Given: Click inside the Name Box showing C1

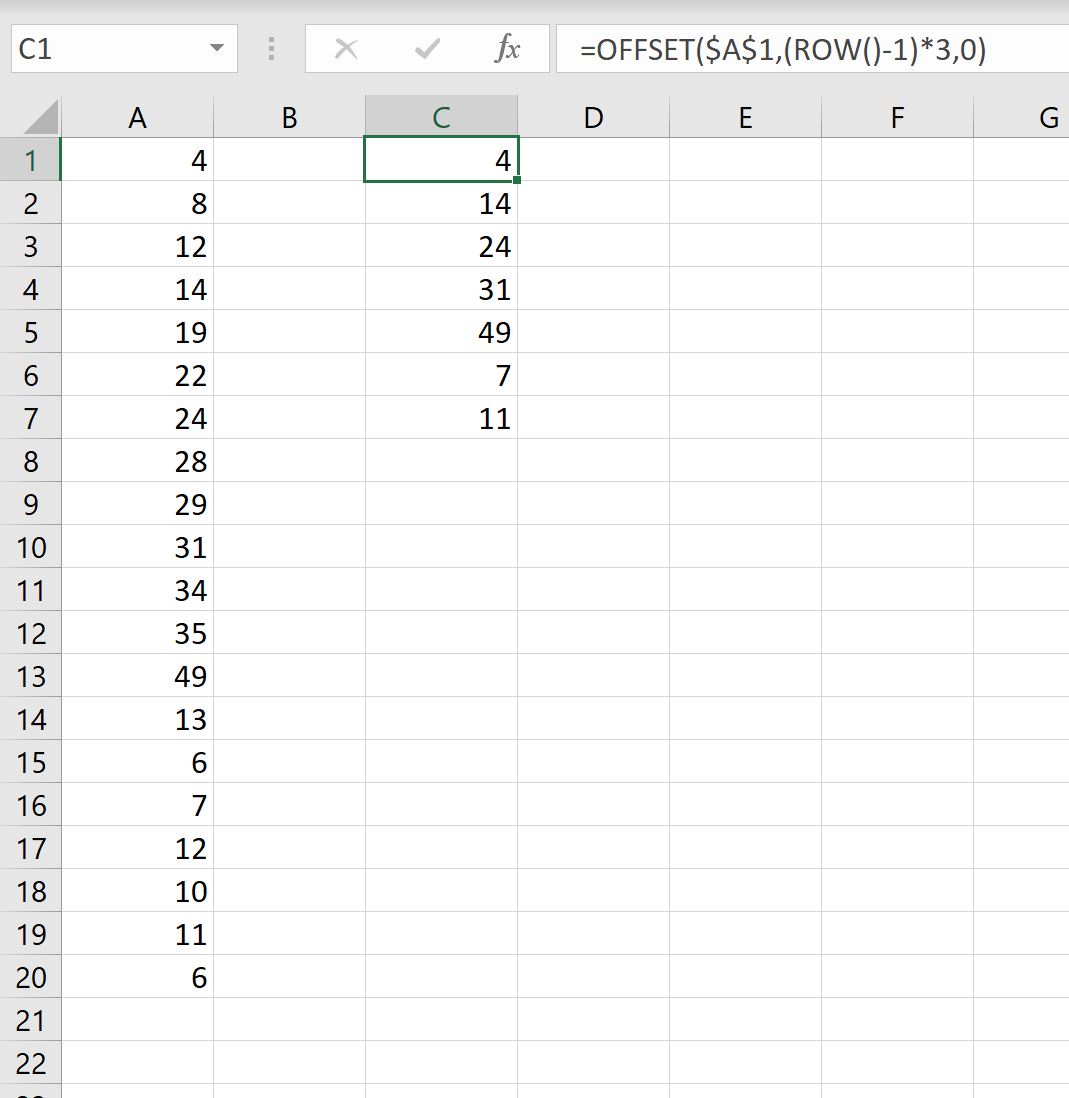Looking at the screenshot, I should (100, 48).
